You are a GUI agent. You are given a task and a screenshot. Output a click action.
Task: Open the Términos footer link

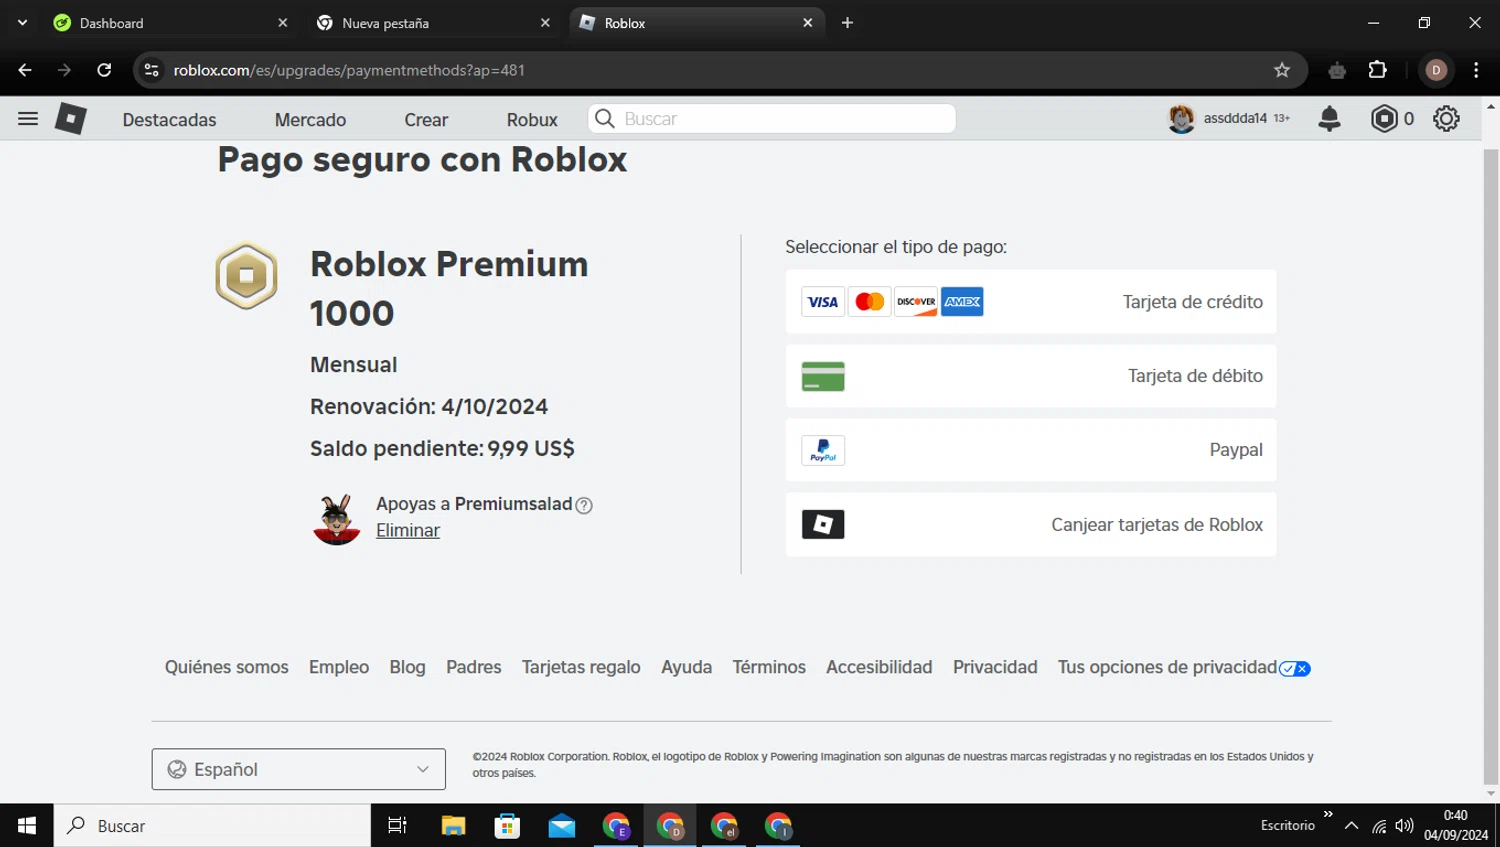point(769,667)
